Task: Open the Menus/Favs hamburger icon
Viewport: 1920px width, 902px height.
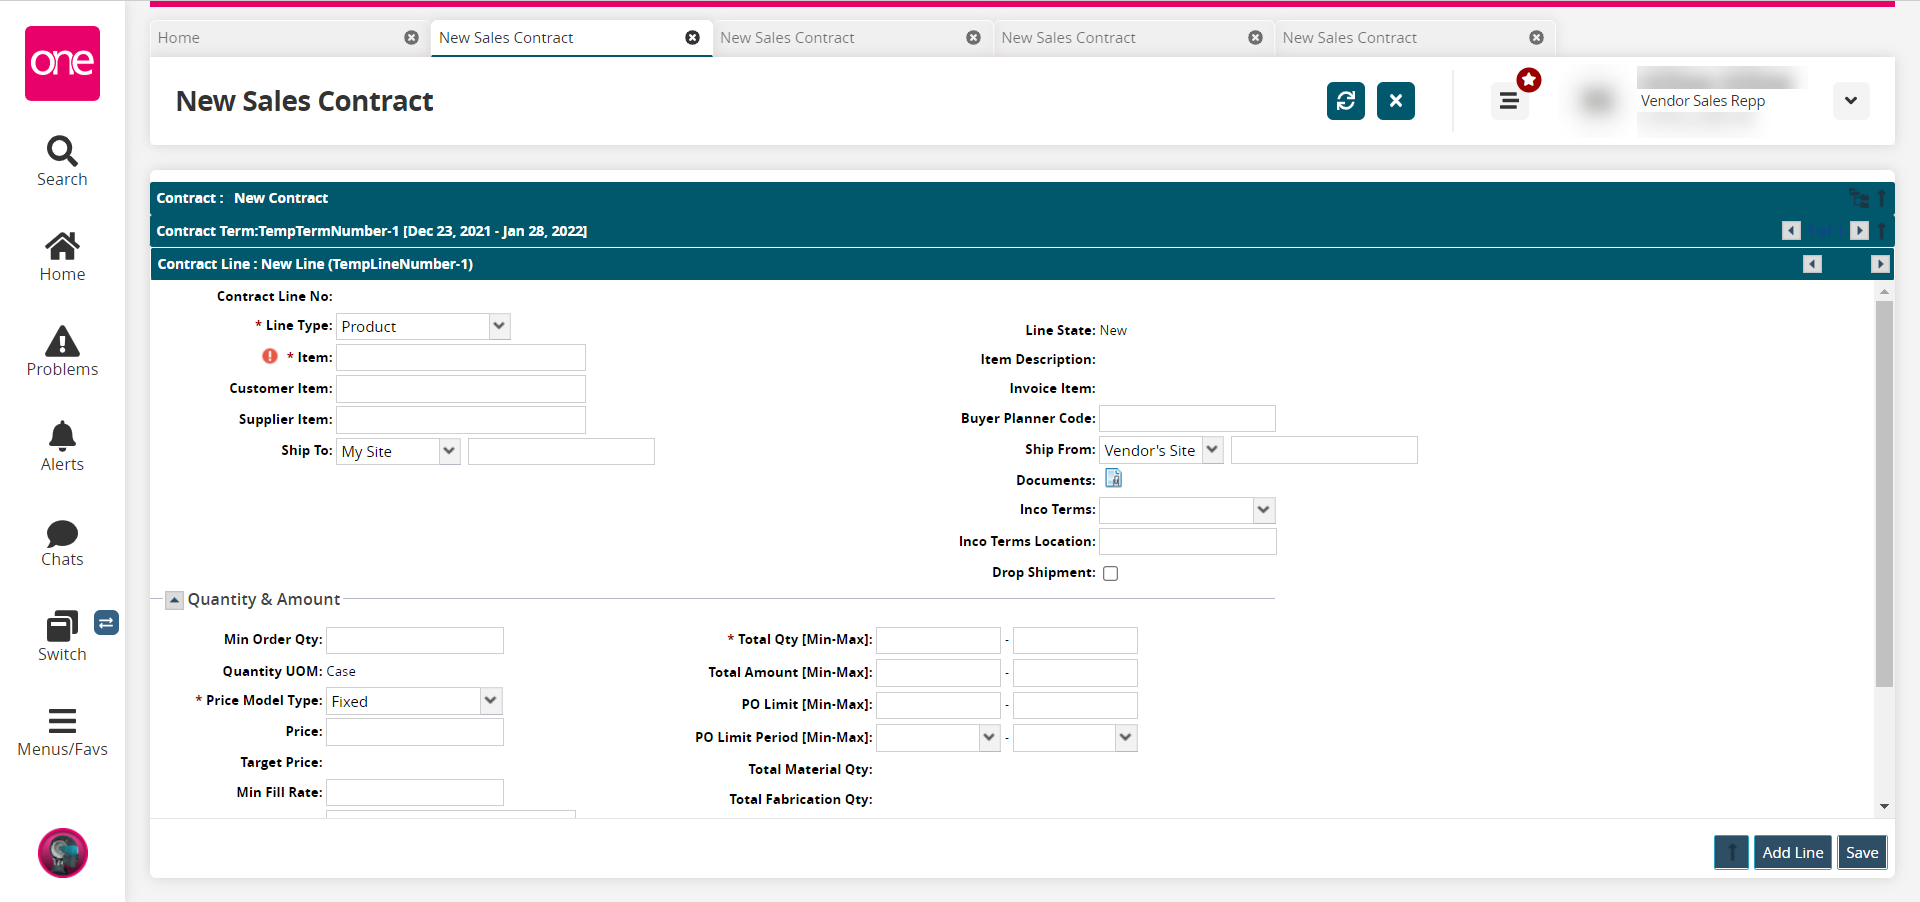Action: pyautogui.click(x=62, y=721)
